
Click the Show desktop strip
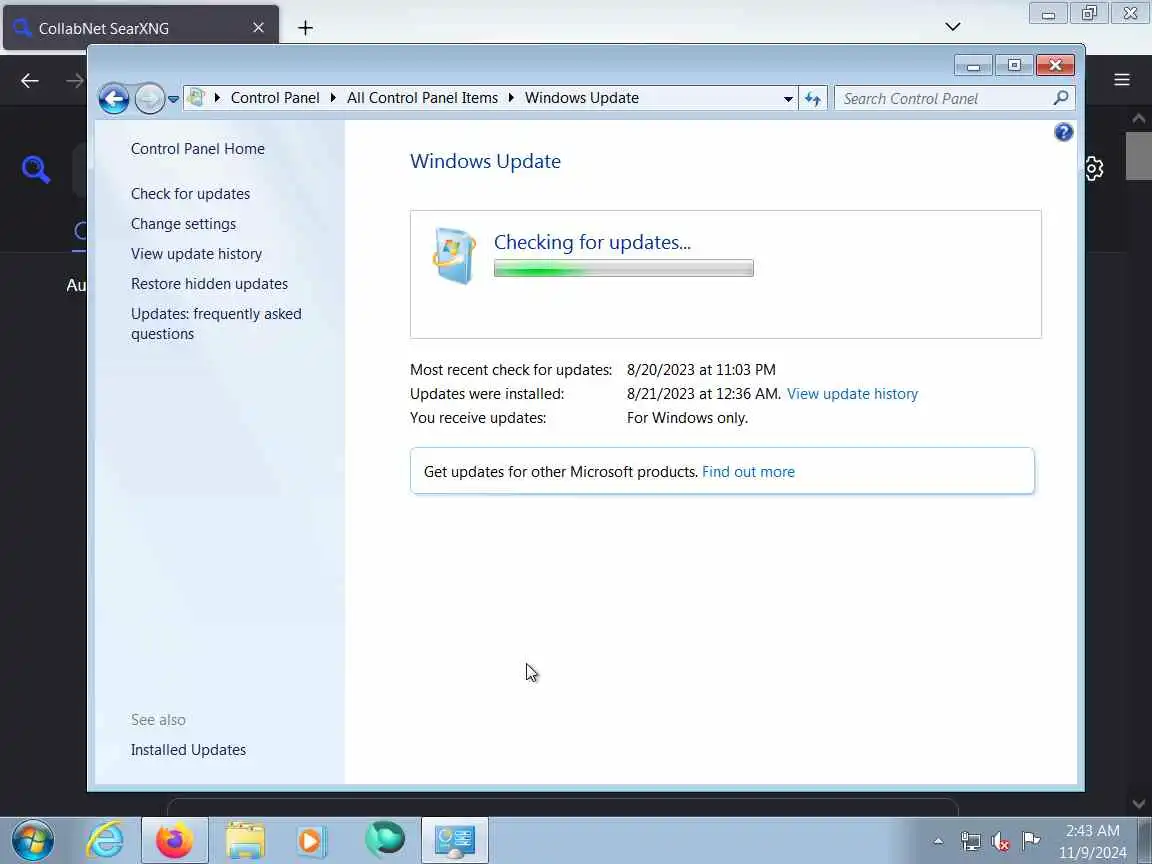tap(1144, 840)
